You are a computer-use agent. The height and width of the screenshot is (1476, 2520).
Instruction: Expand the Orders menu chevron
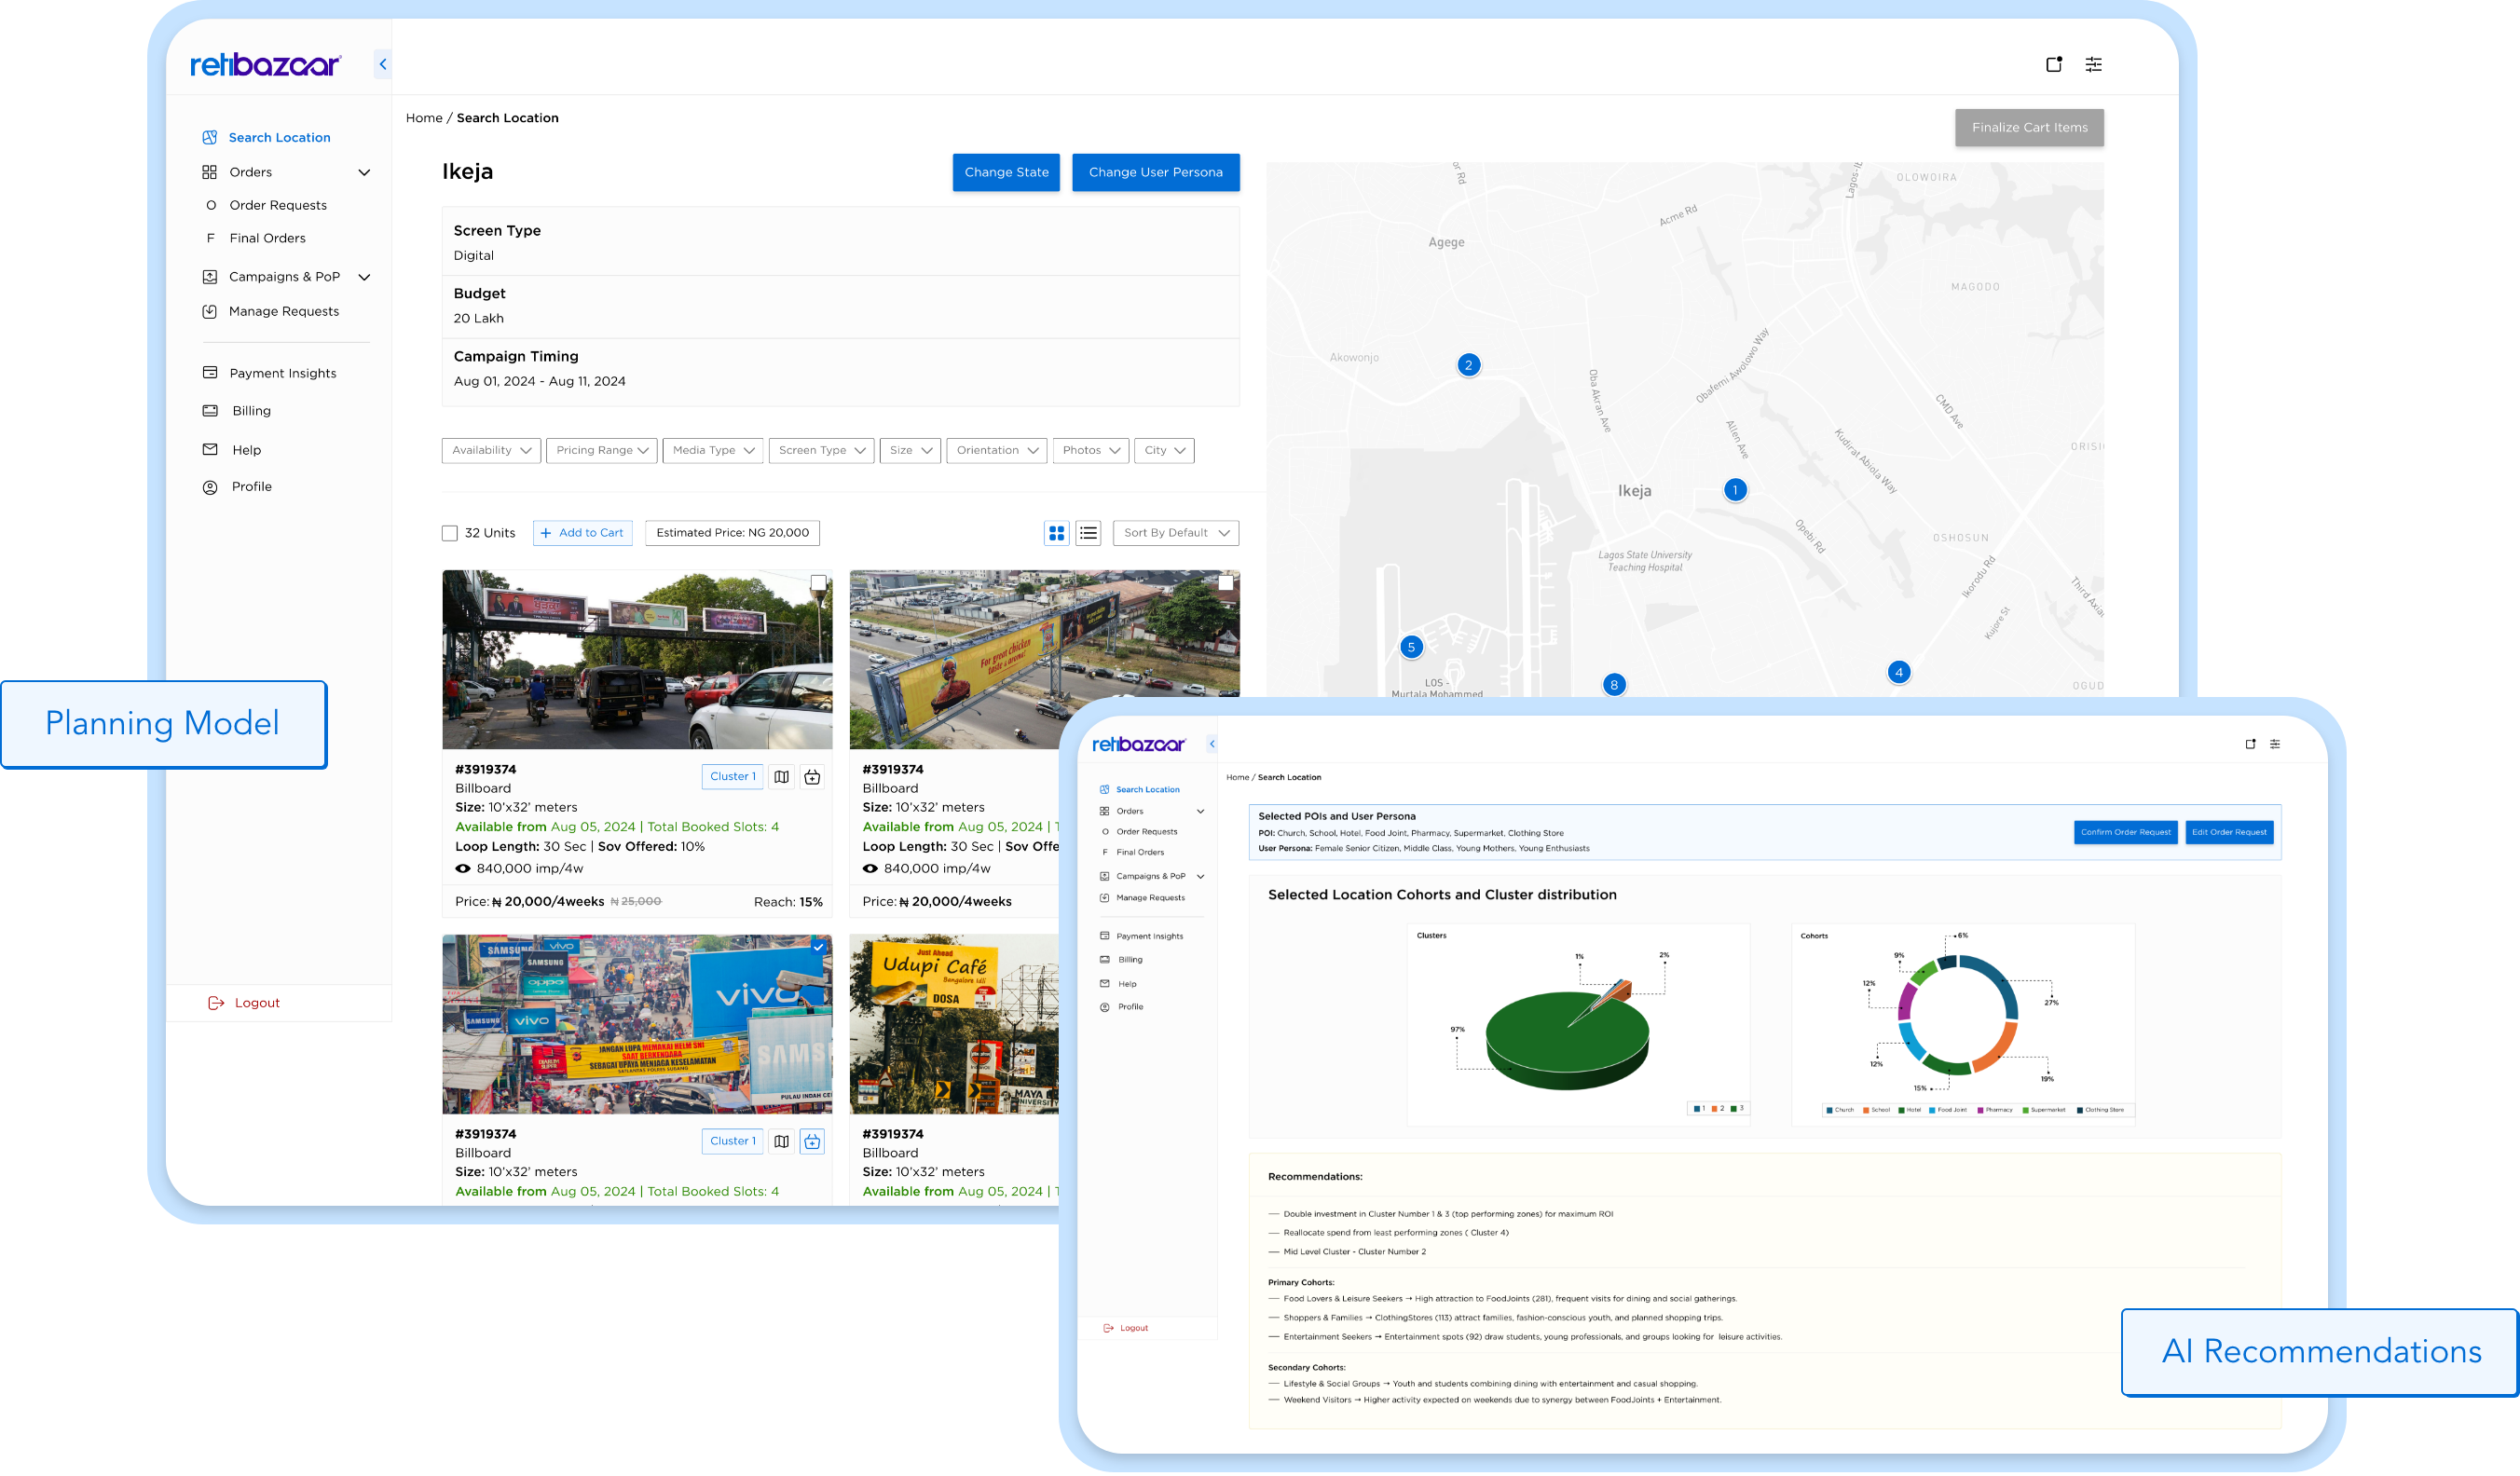point(364,172)
